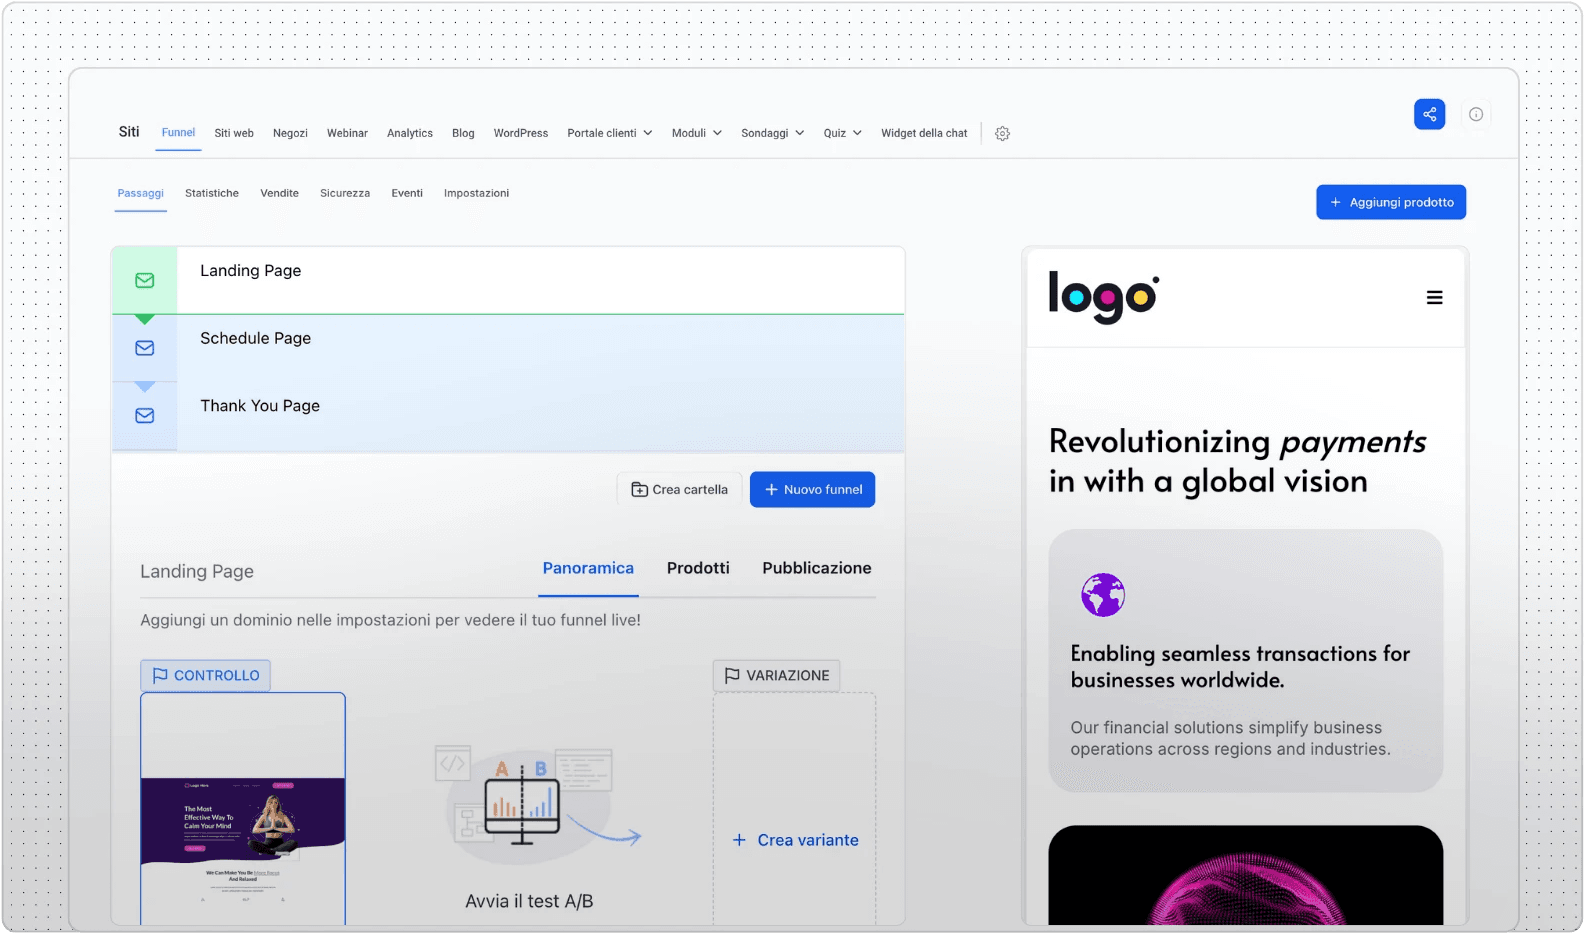The image size is (1586, 934).
Task: Click the logo in the preview panel
Action: [1104, 297]
